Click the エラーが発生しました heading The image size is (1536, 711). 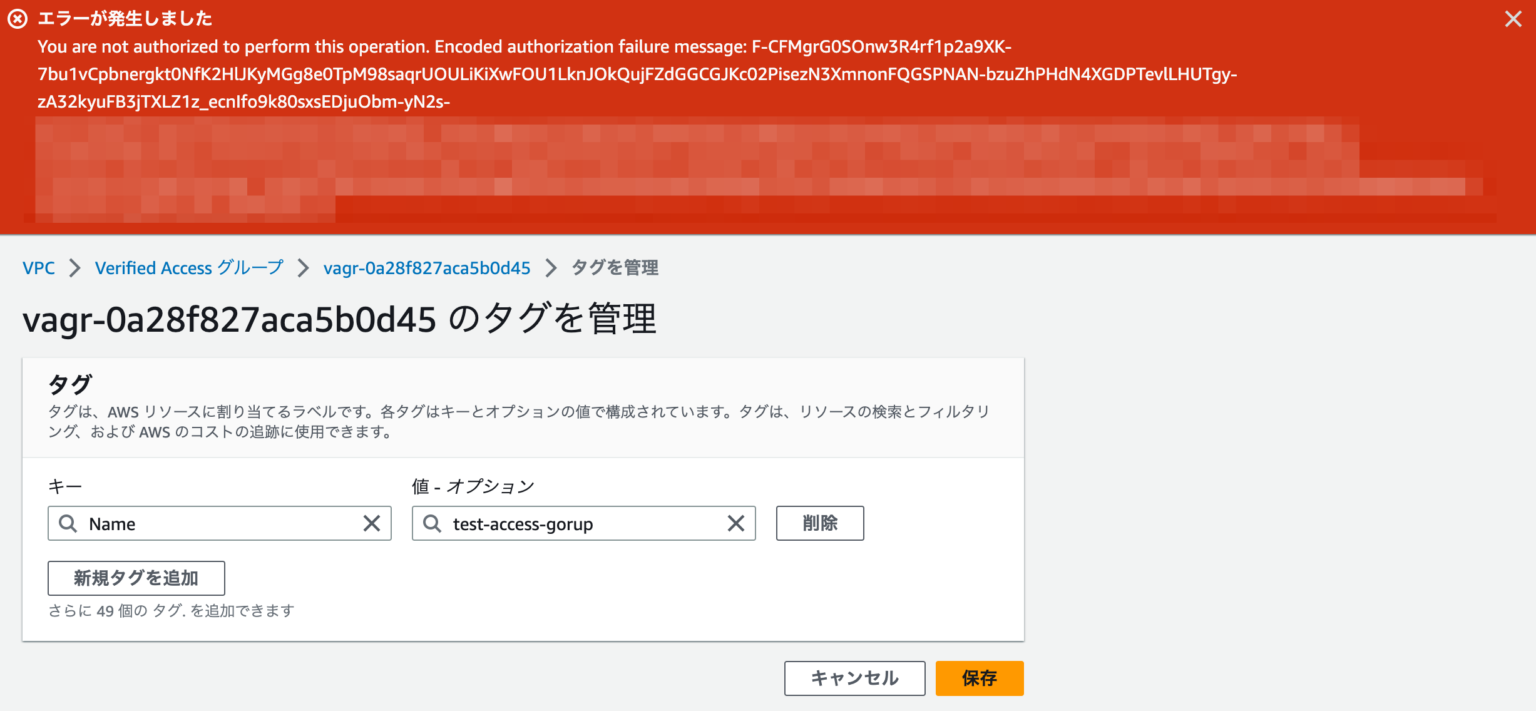(125, 19)
